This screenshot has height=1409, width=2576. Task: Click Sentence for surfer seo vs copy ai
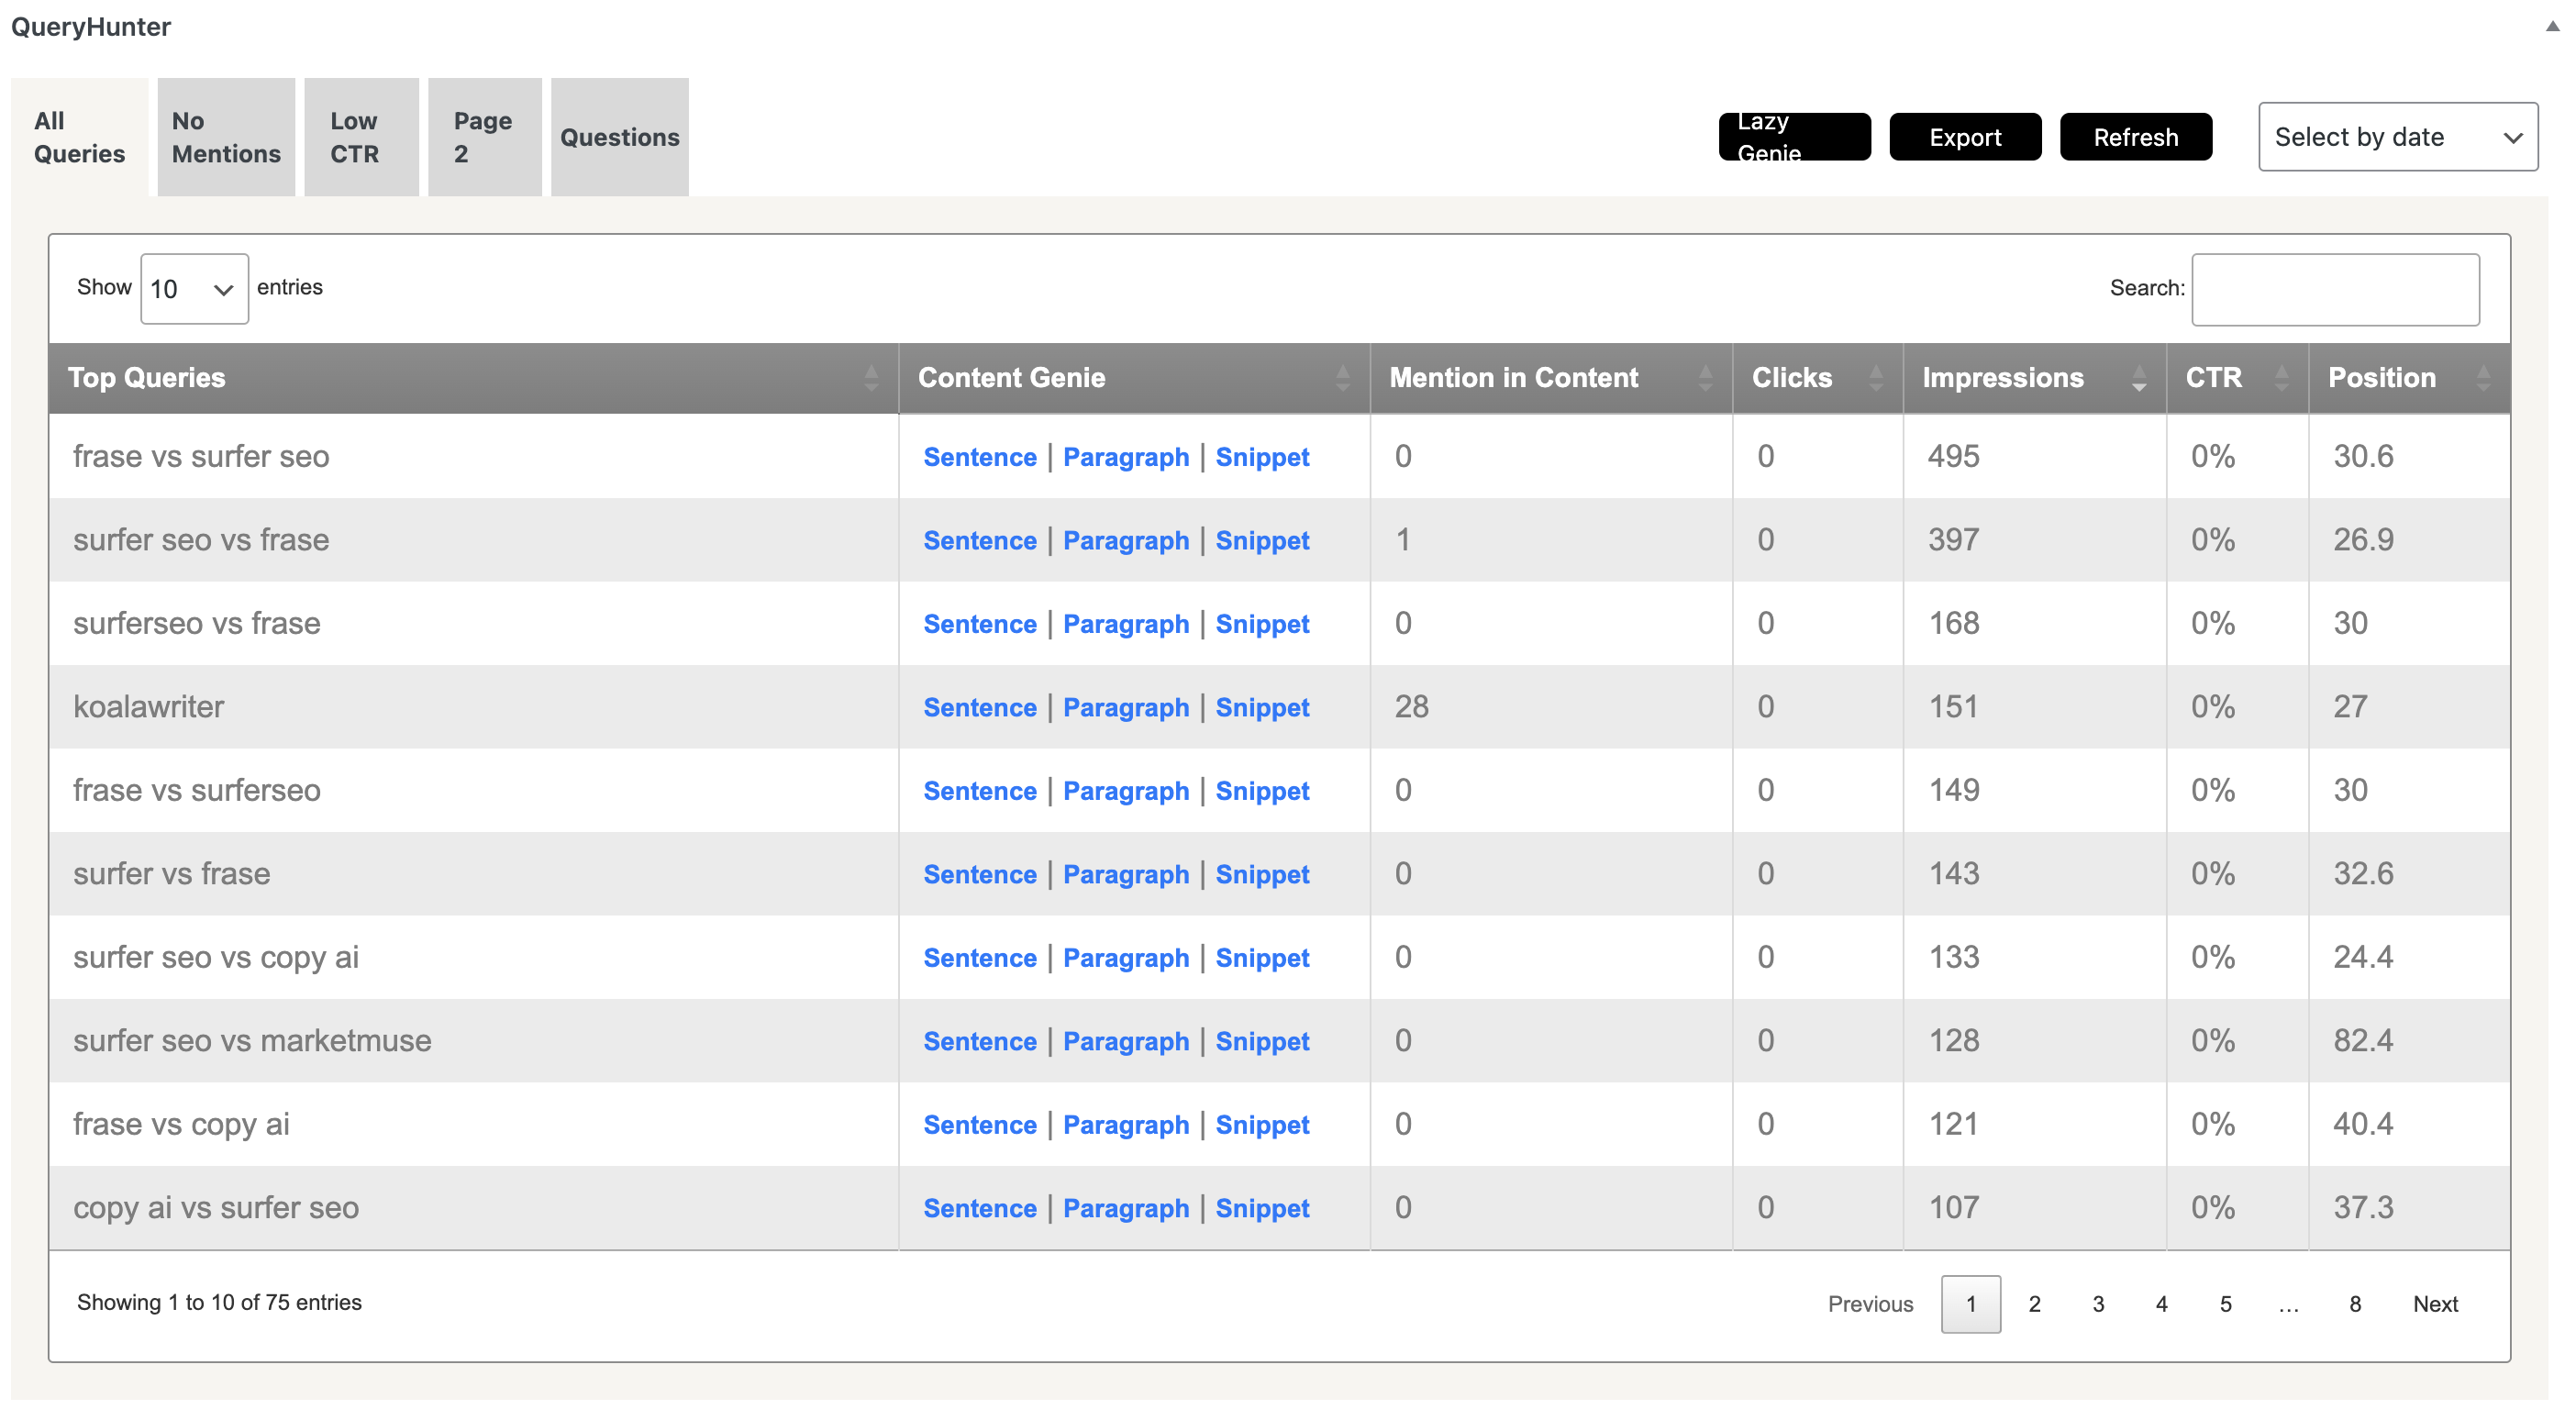[980, 958]
